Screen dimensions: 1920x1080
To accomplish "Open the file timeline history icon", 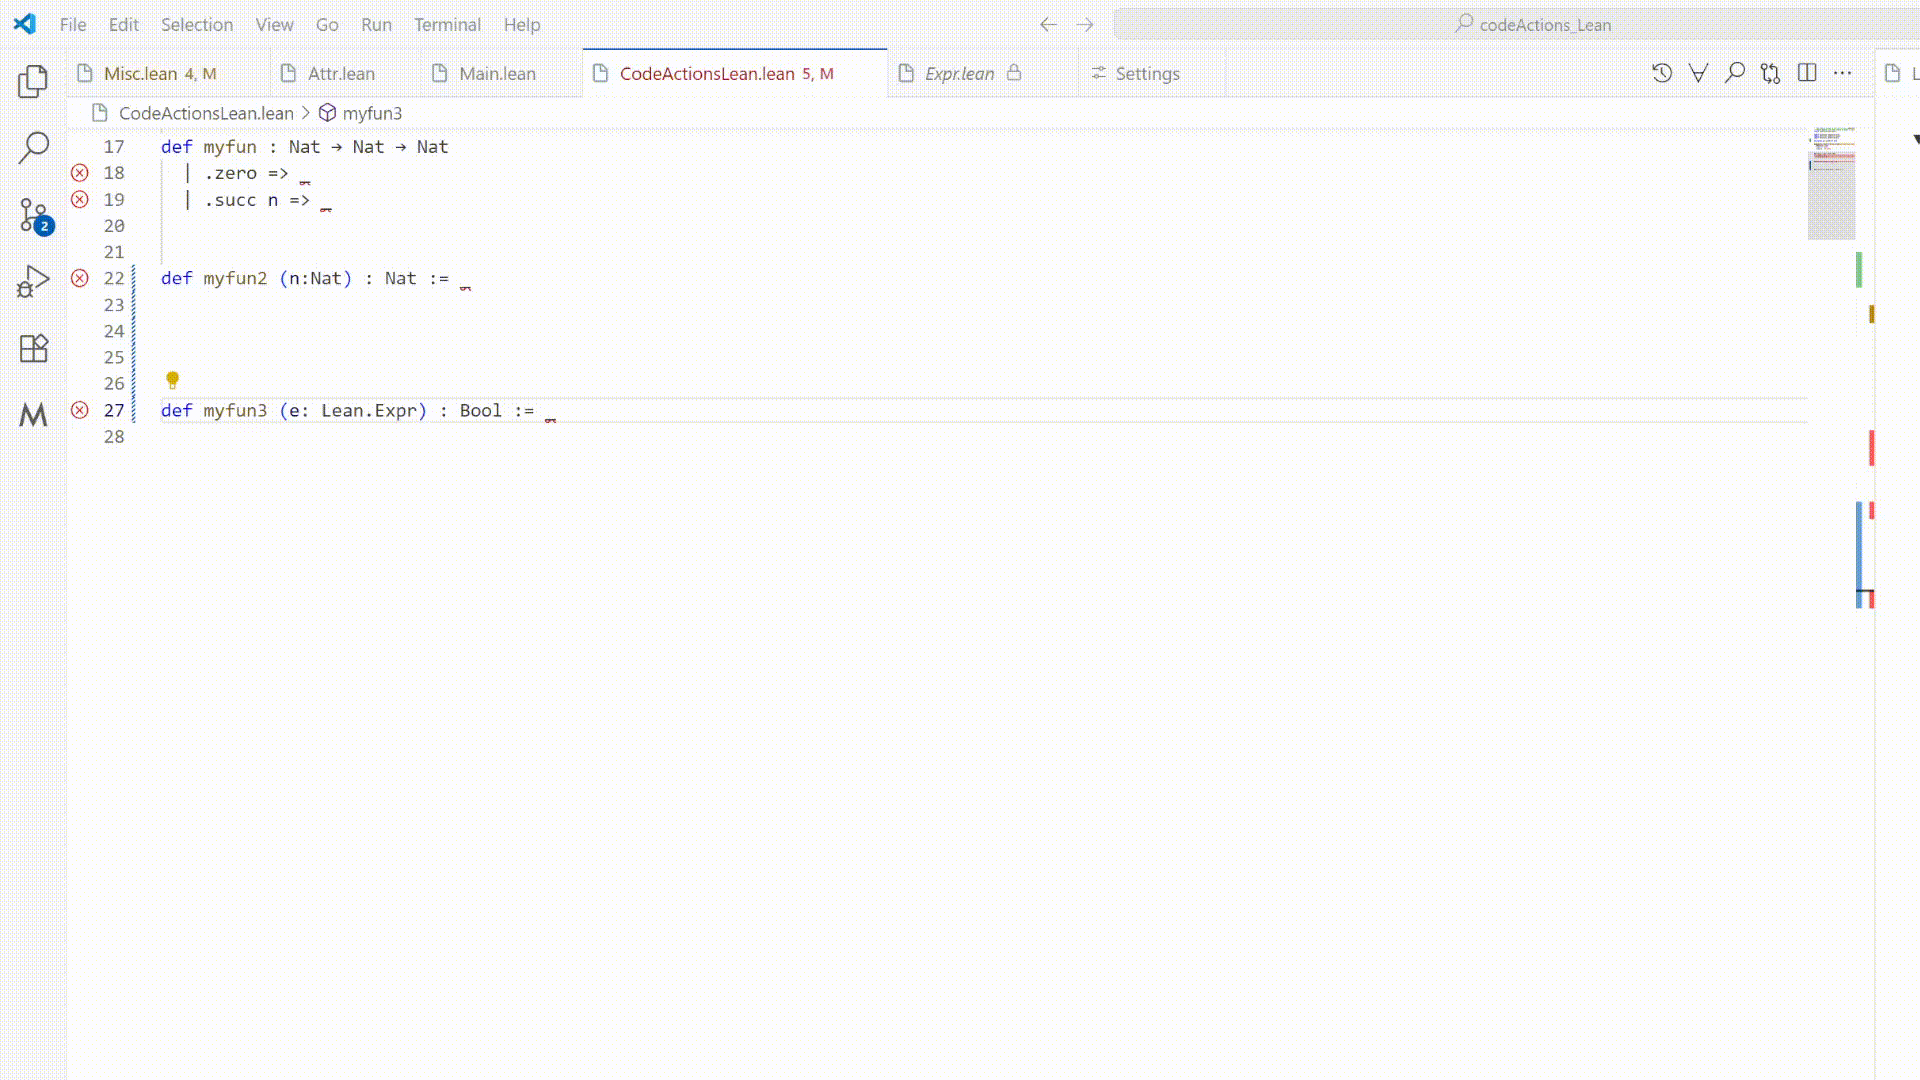I will pos(1662,73).
